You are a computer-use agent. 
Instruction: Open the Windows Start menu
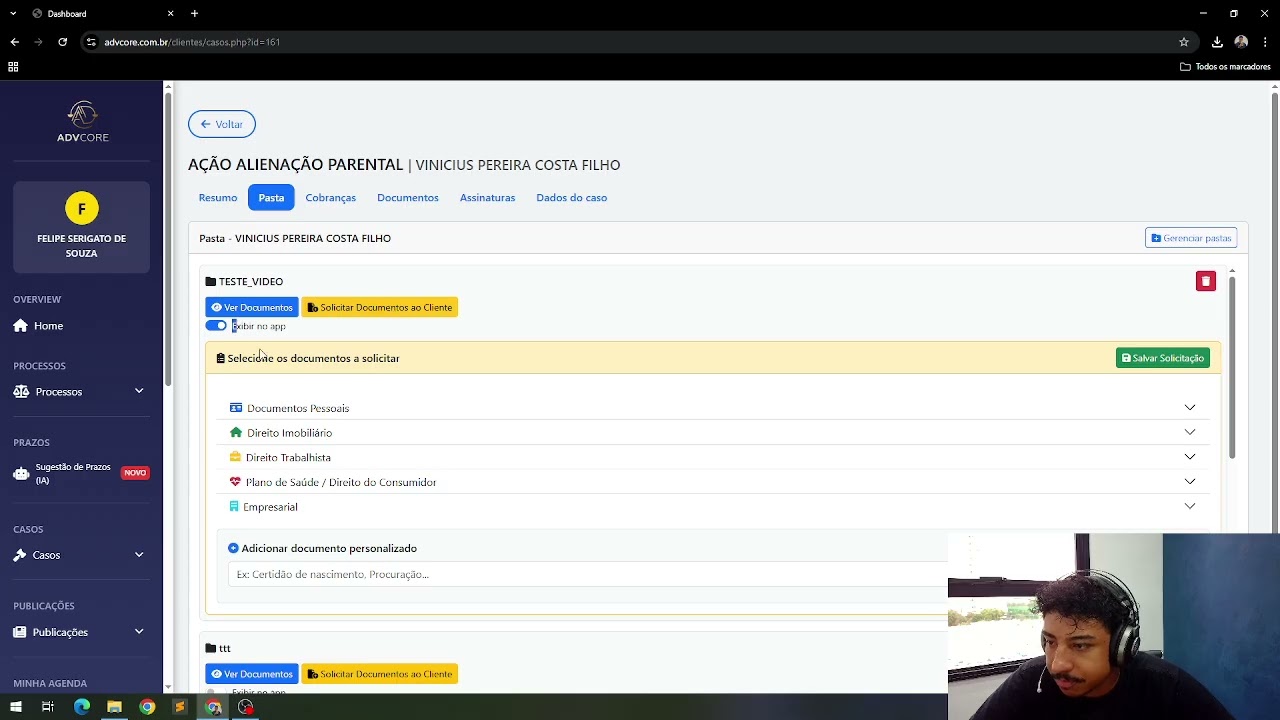(15, 707)
